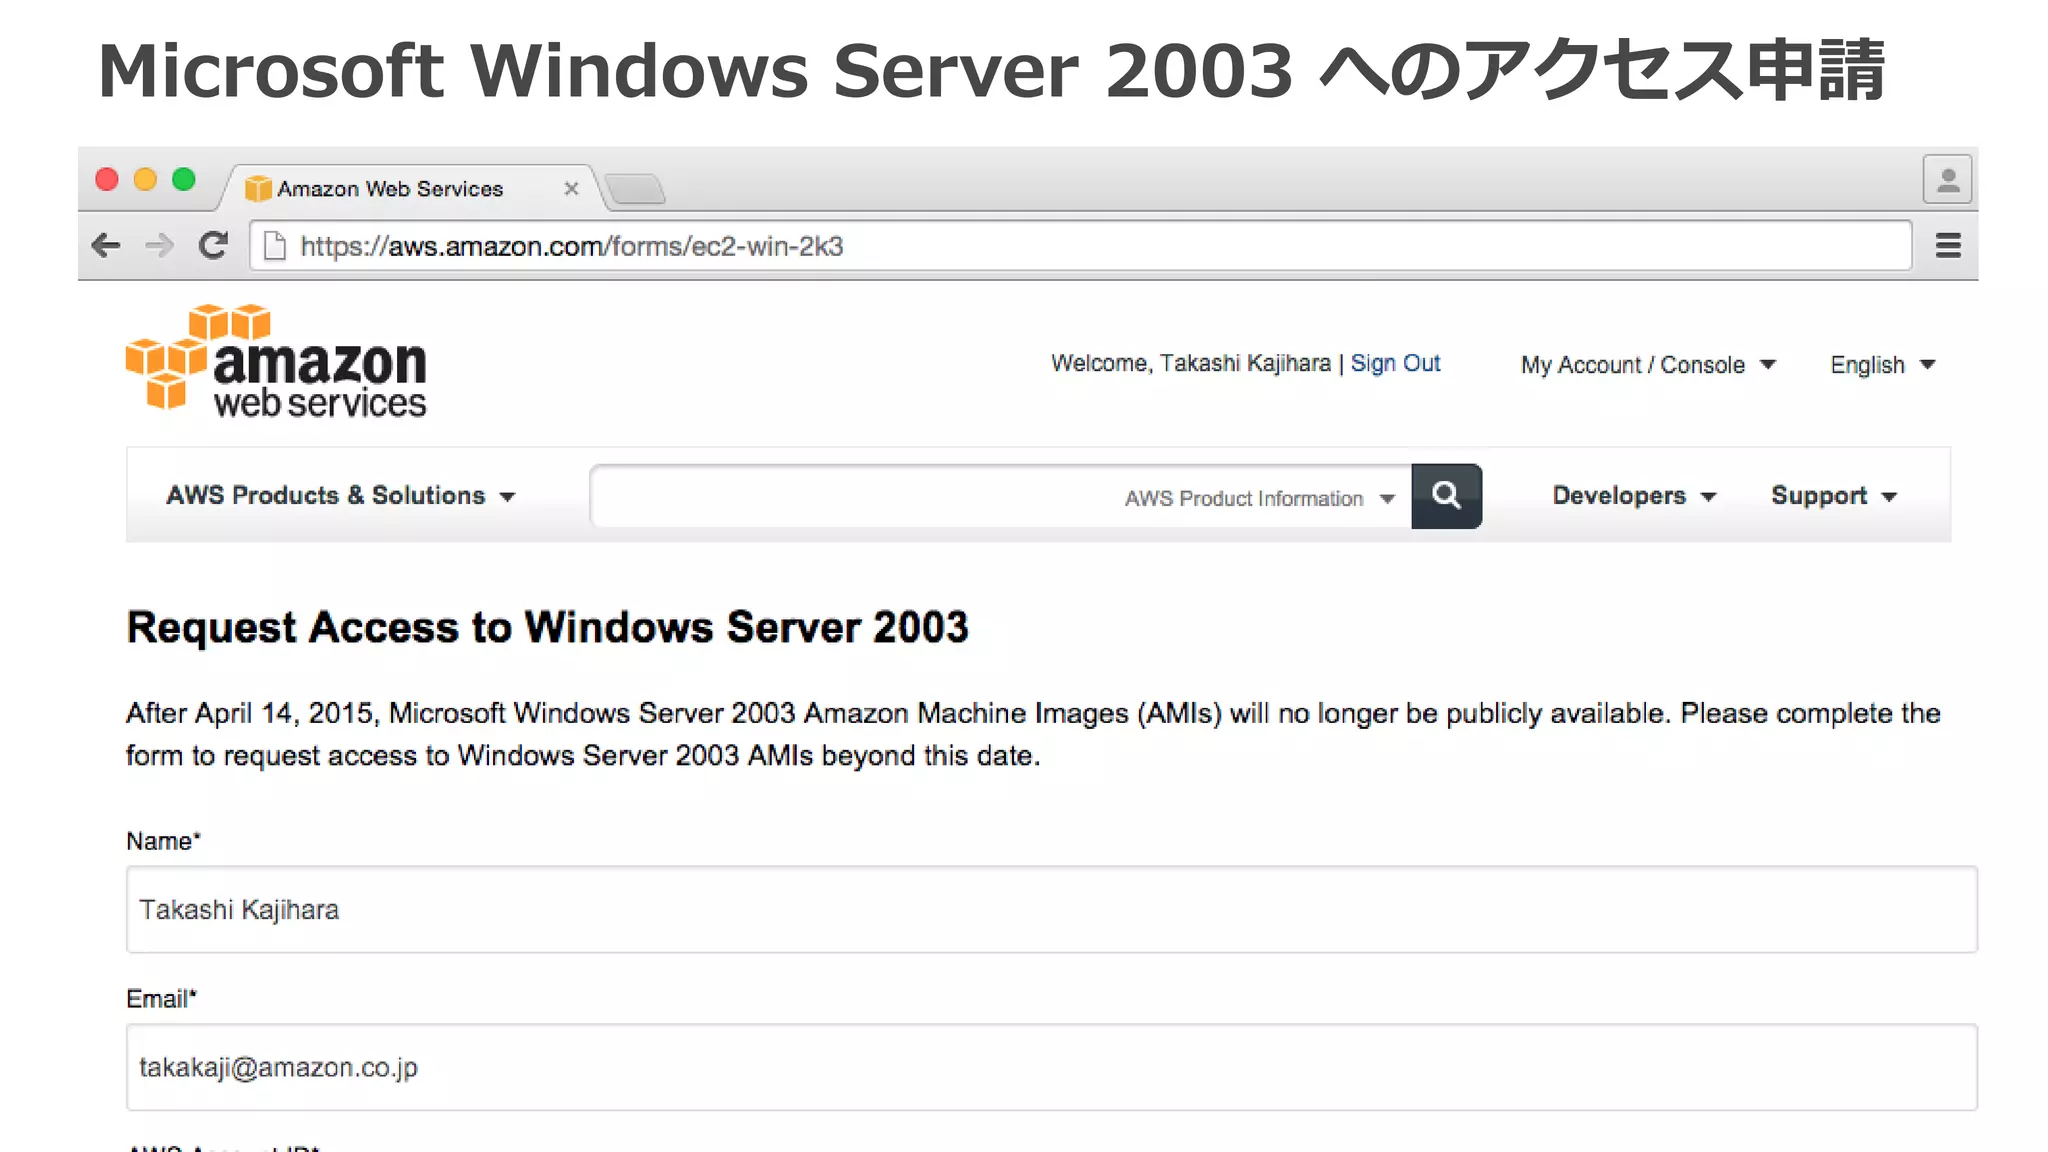Click the green maximize window button
2048x1152 pixels.
click(184, 179)
